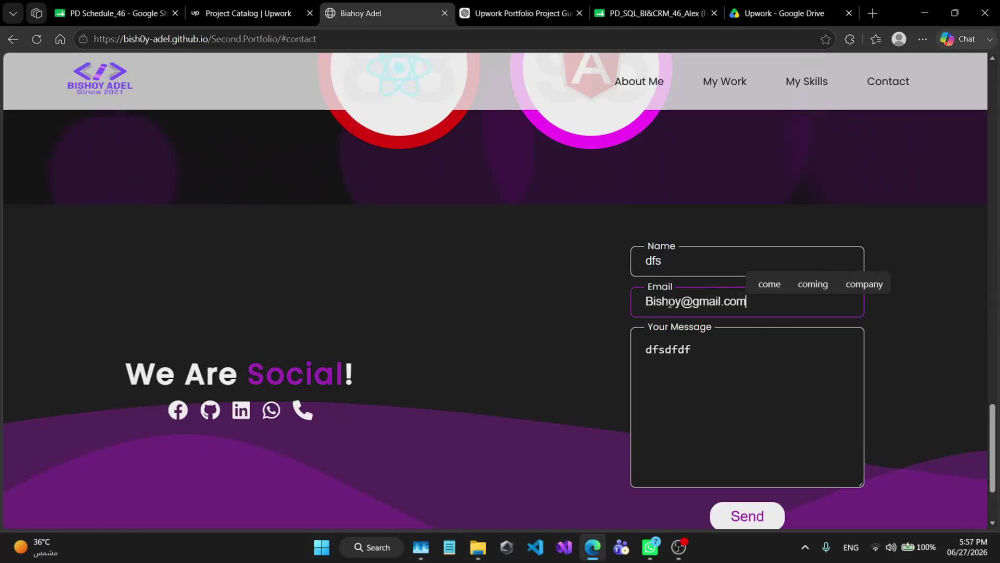Click the Your Message textarea
This screenshot has width=1000, height=563.
(747, 407)
